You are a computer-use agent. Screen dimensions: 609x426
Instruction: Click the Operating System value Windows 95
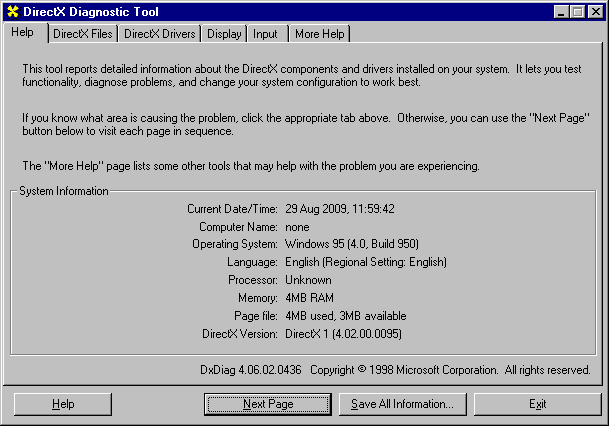(351, 244)
